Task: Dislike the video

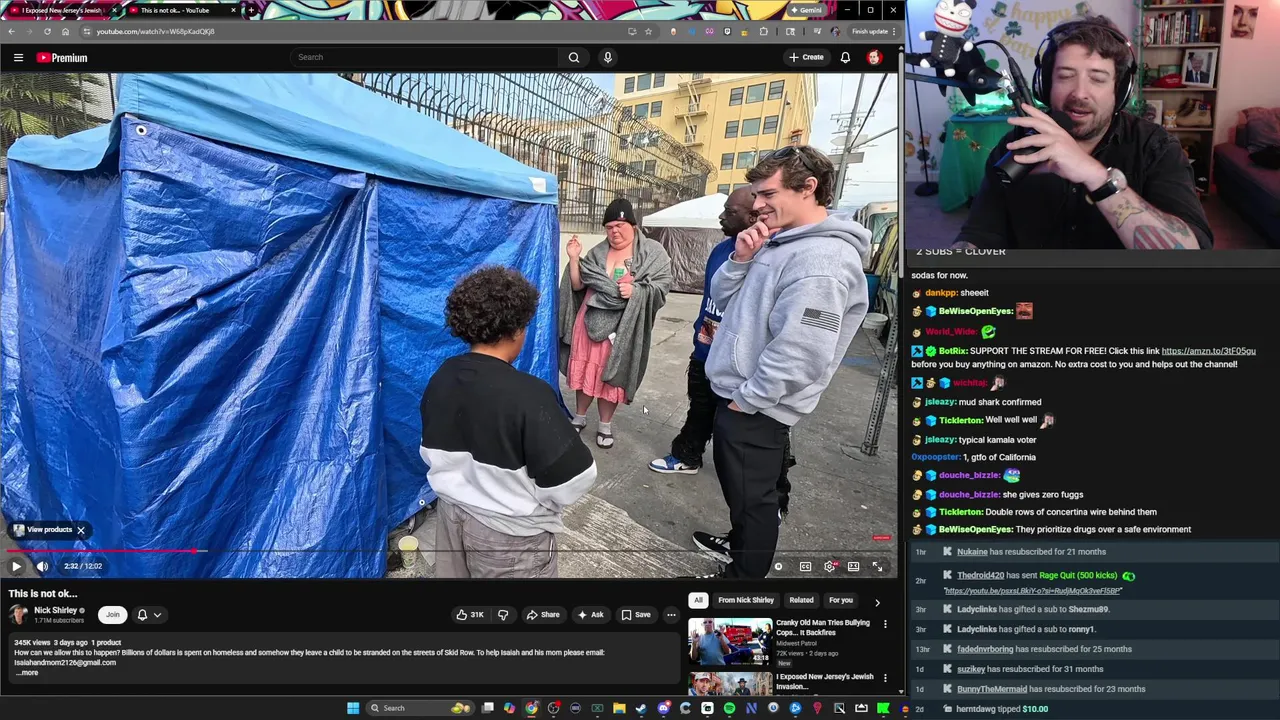Action: pyautogui.click(x=503, y=615)
